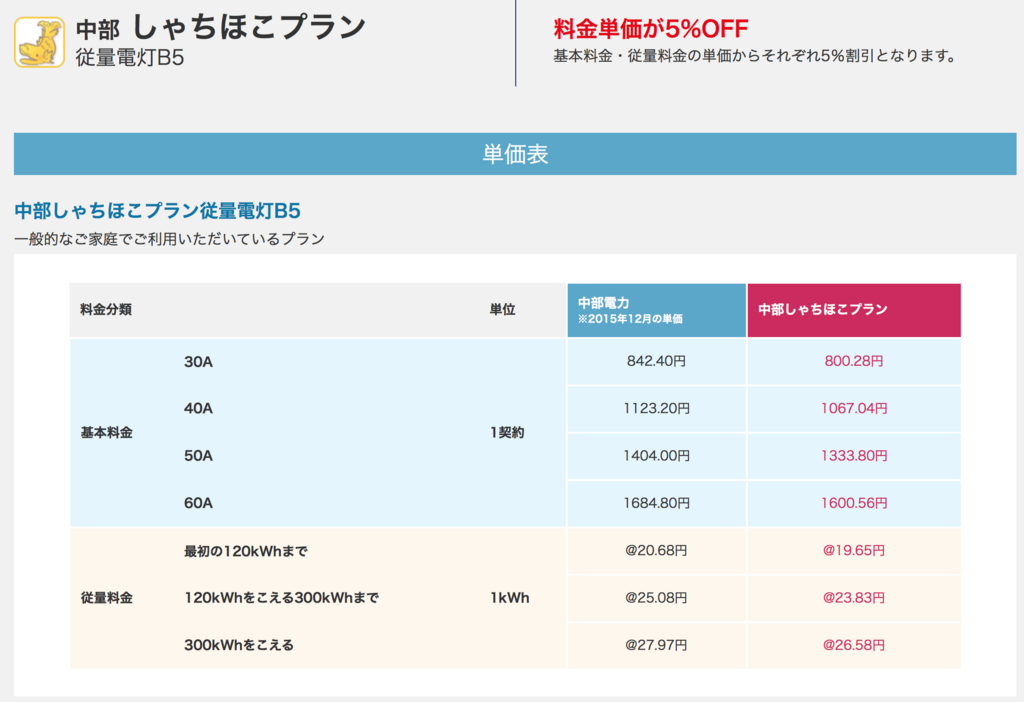Click the @27.97円 rate cell
The image size is (1024, 702).
coord(656,645)
